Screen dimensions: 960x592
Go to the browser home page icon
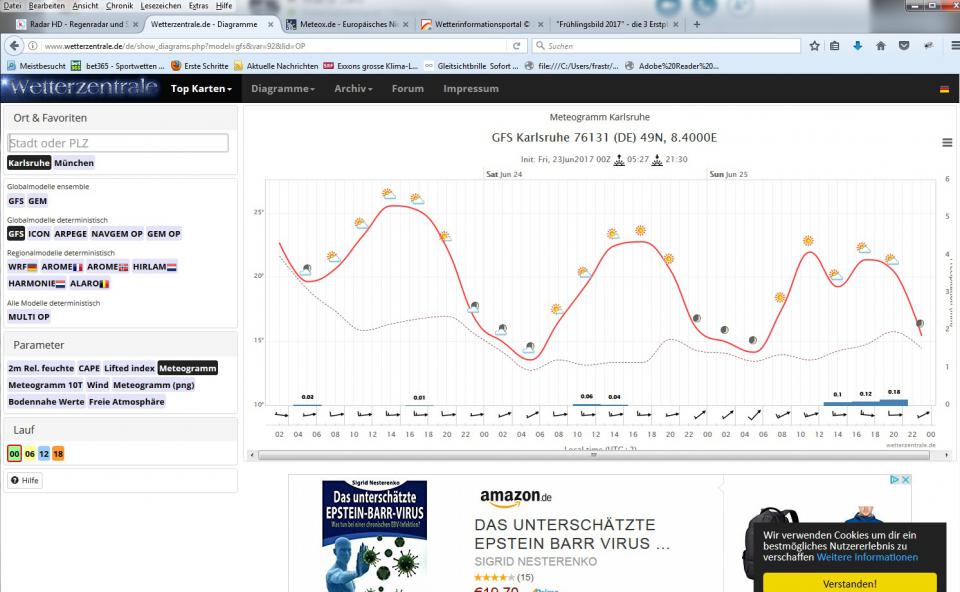(880, 46)
